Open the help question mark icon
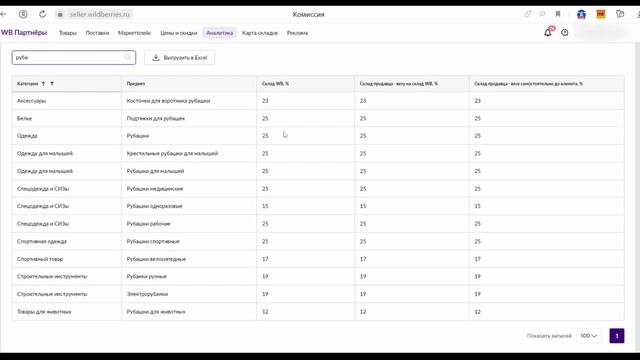 [x=564, y=33]
